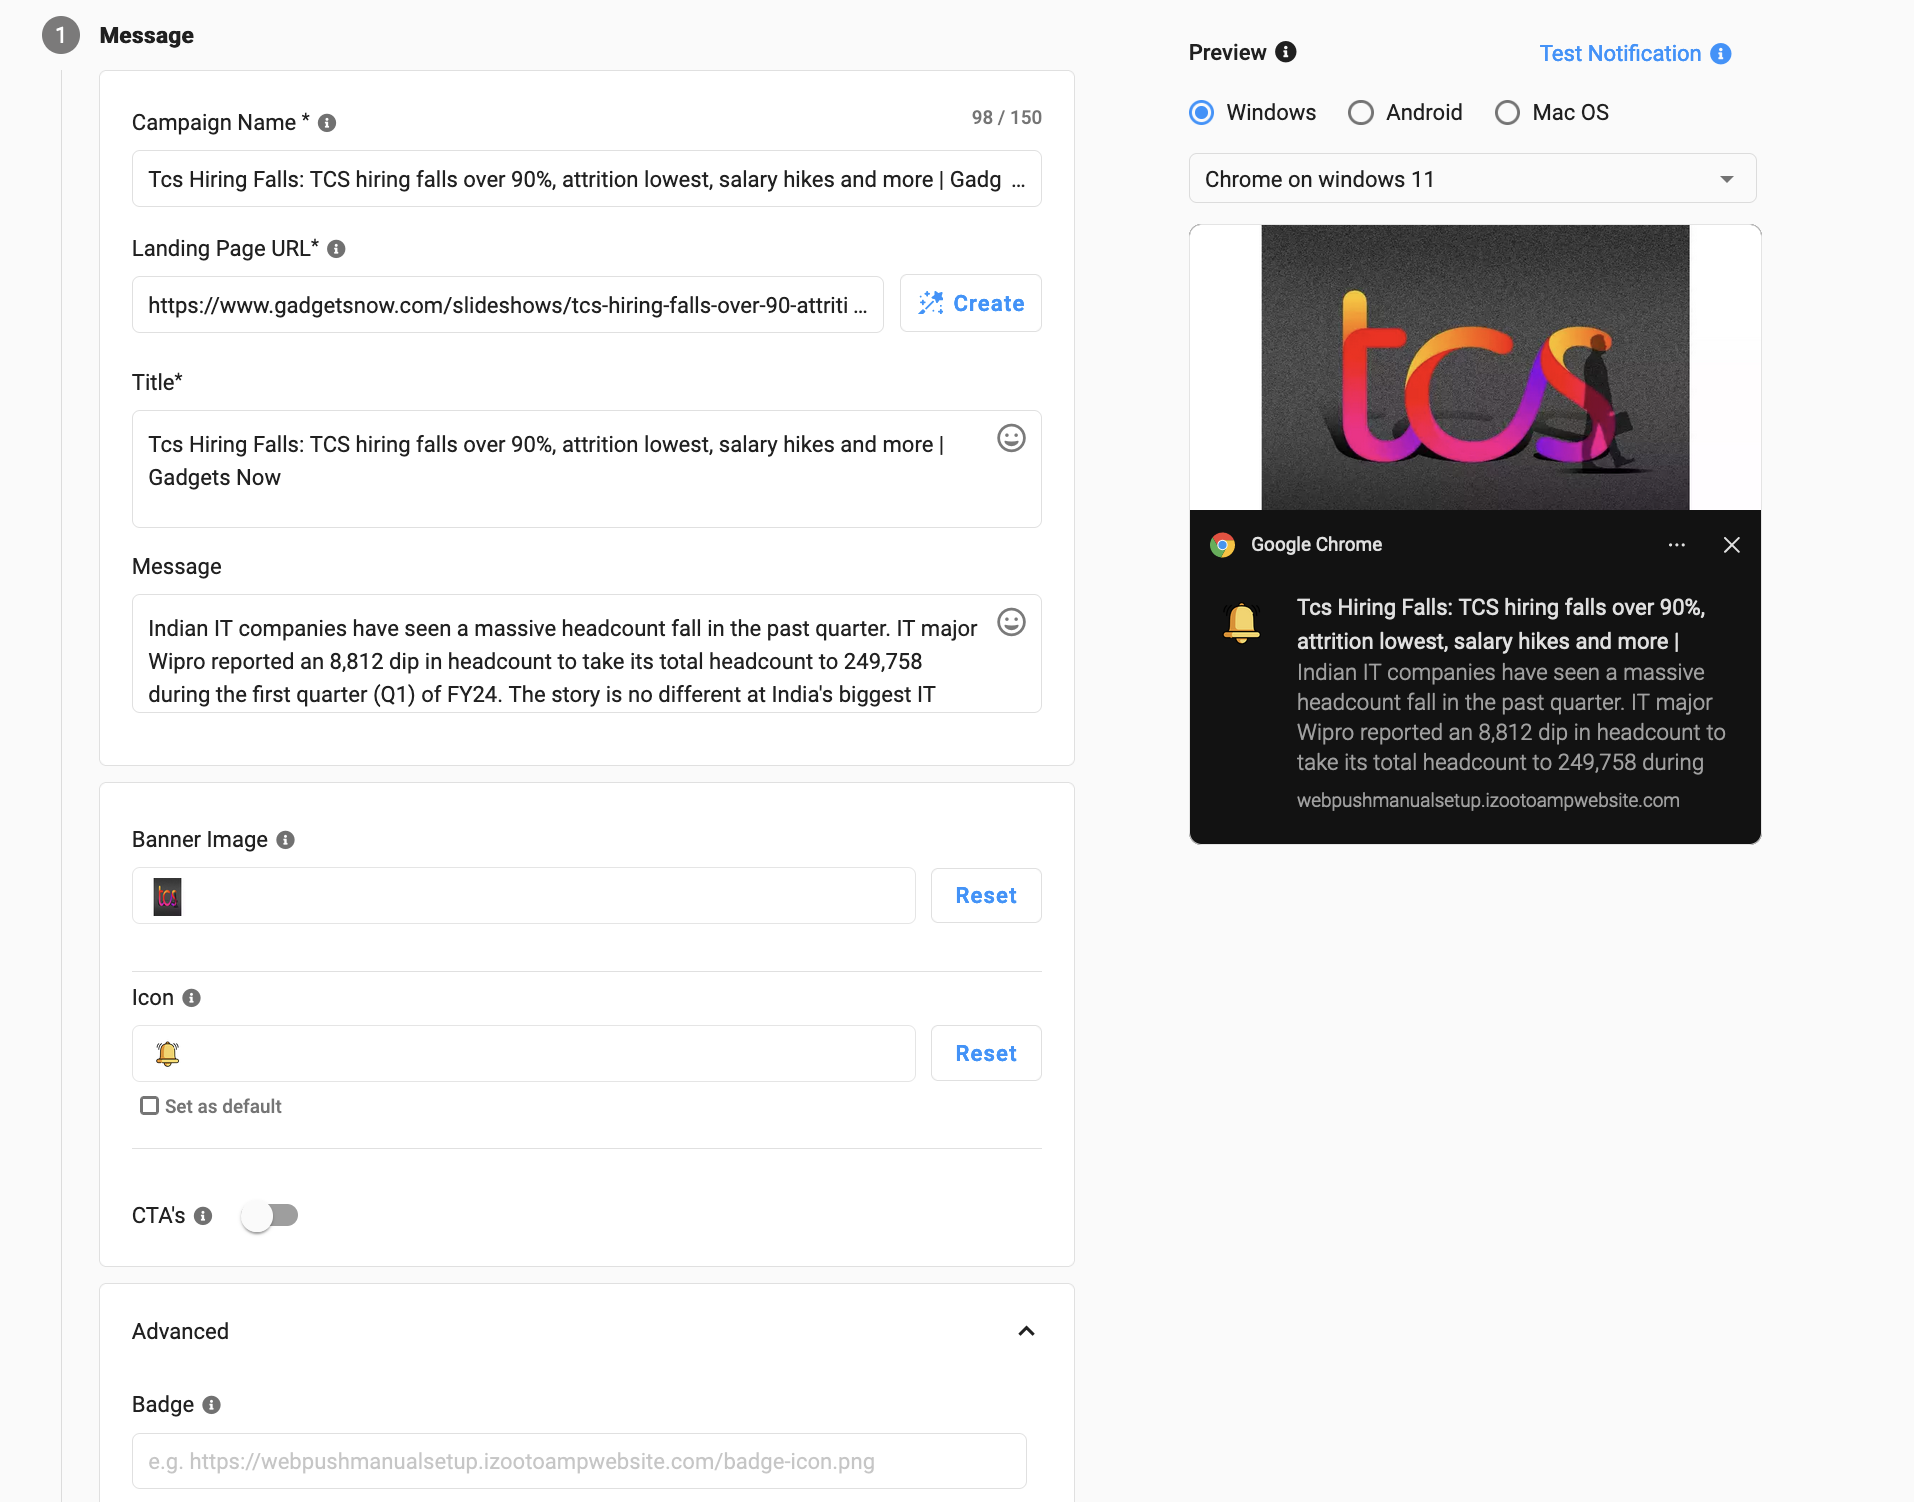This screenshot has height=1502, width=1914.
Task: Click webpushmanualsetup.izootoampwebsite.com in preview
Action: pyautogui.click(x=1487, y=801)
